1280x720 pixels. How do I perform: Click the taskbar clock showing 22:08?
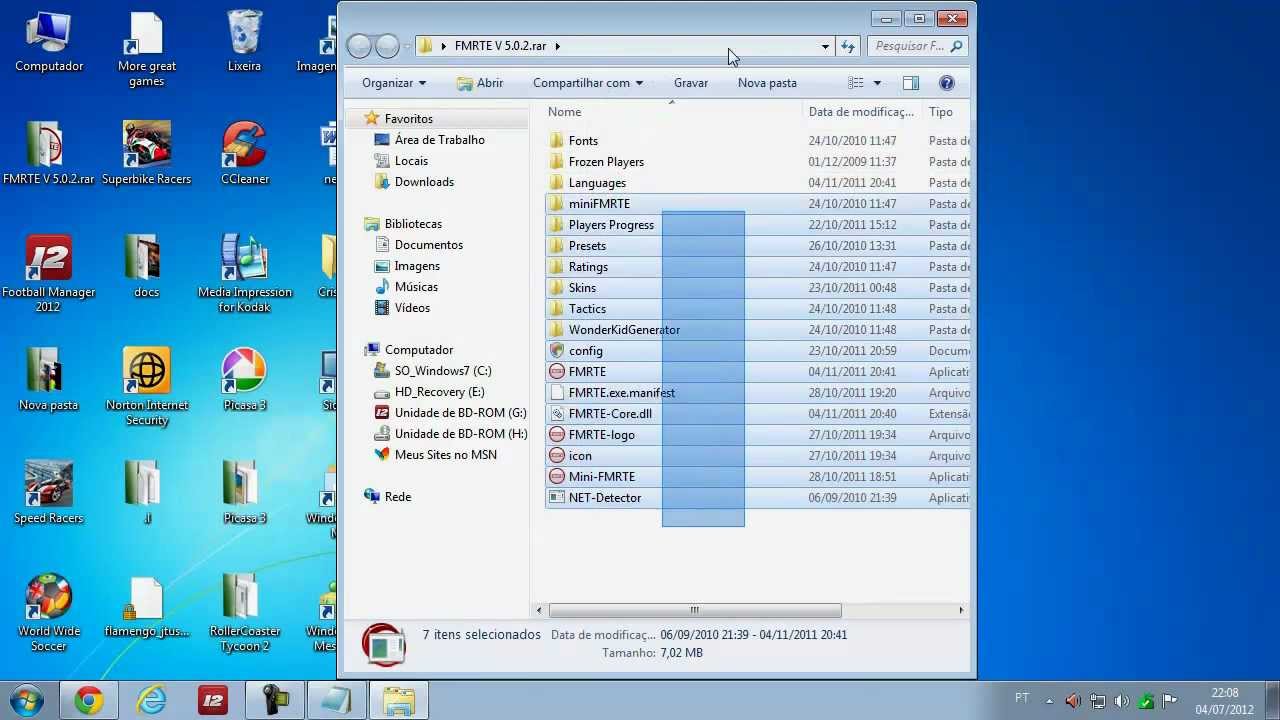click(x=1224, y=701)
